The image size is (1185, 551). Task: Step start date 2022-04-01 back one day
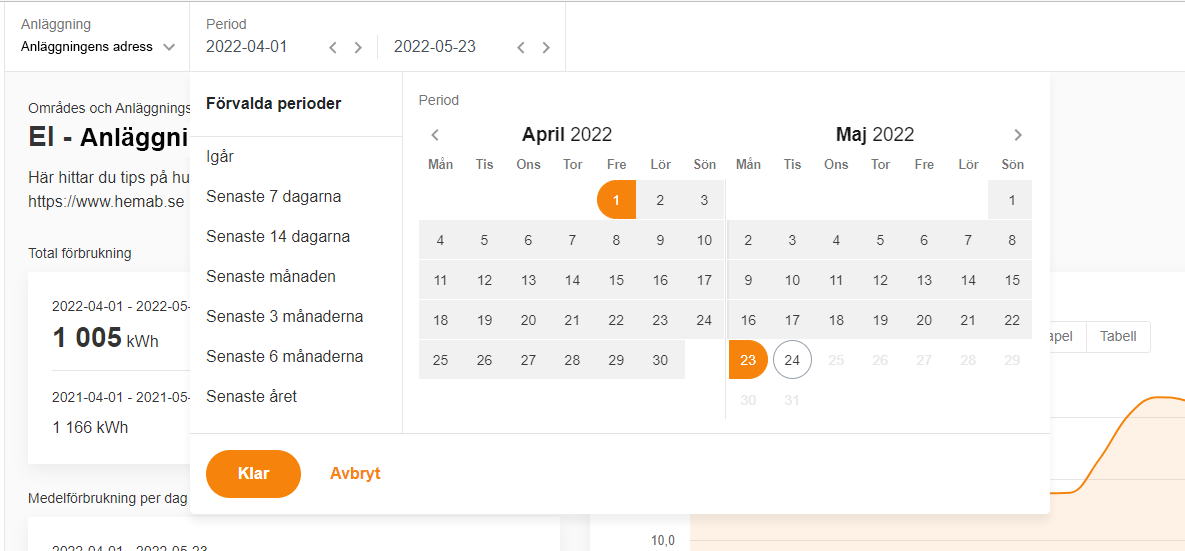coord(333,47)
